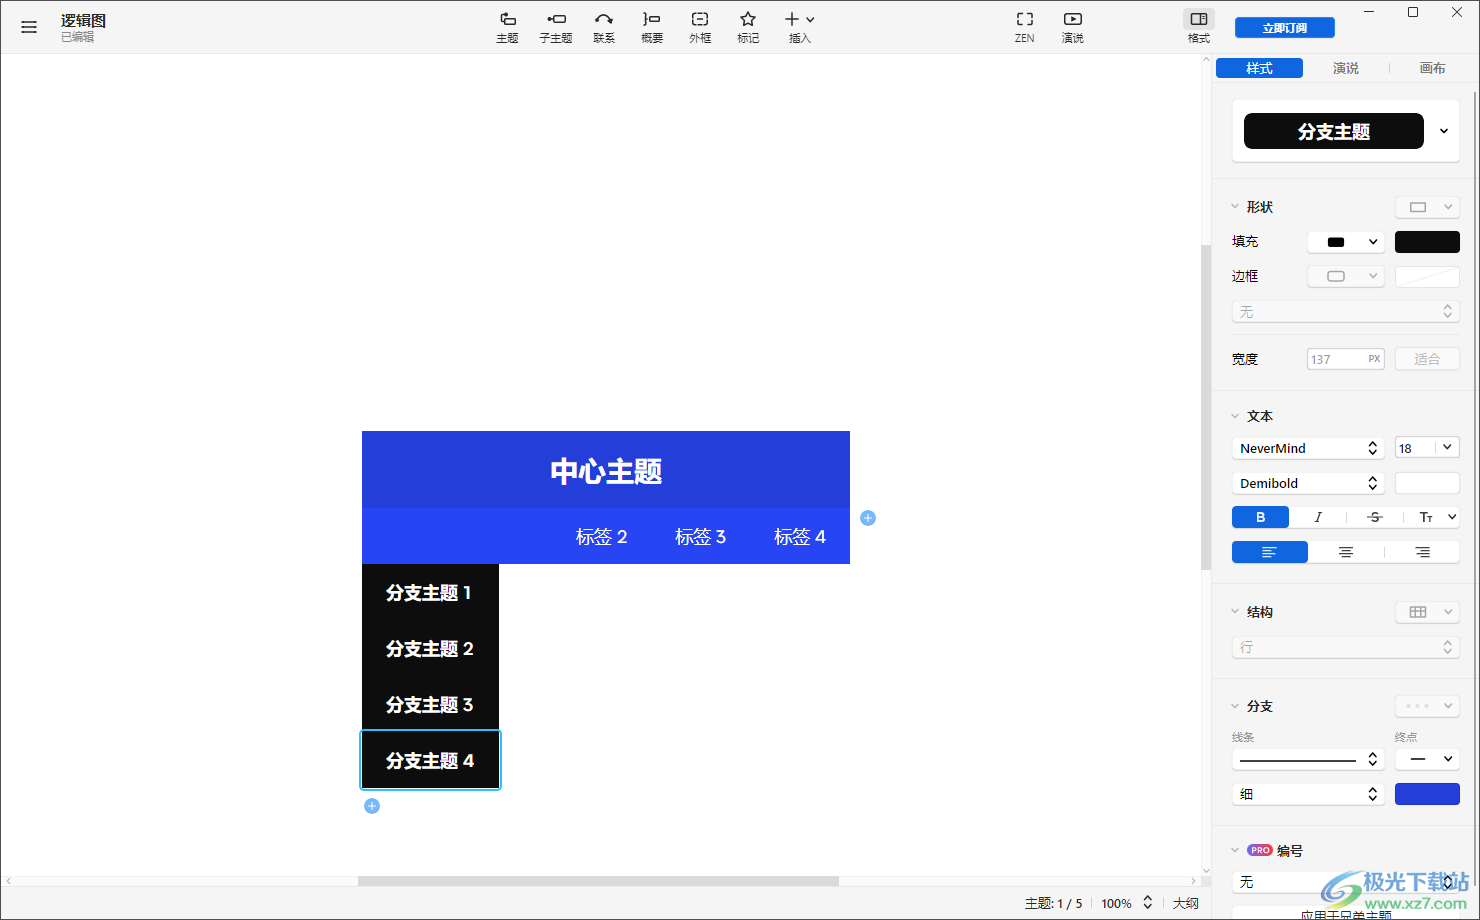
Task: Click the plus button beside the central topic
Action: coord(868,518)
